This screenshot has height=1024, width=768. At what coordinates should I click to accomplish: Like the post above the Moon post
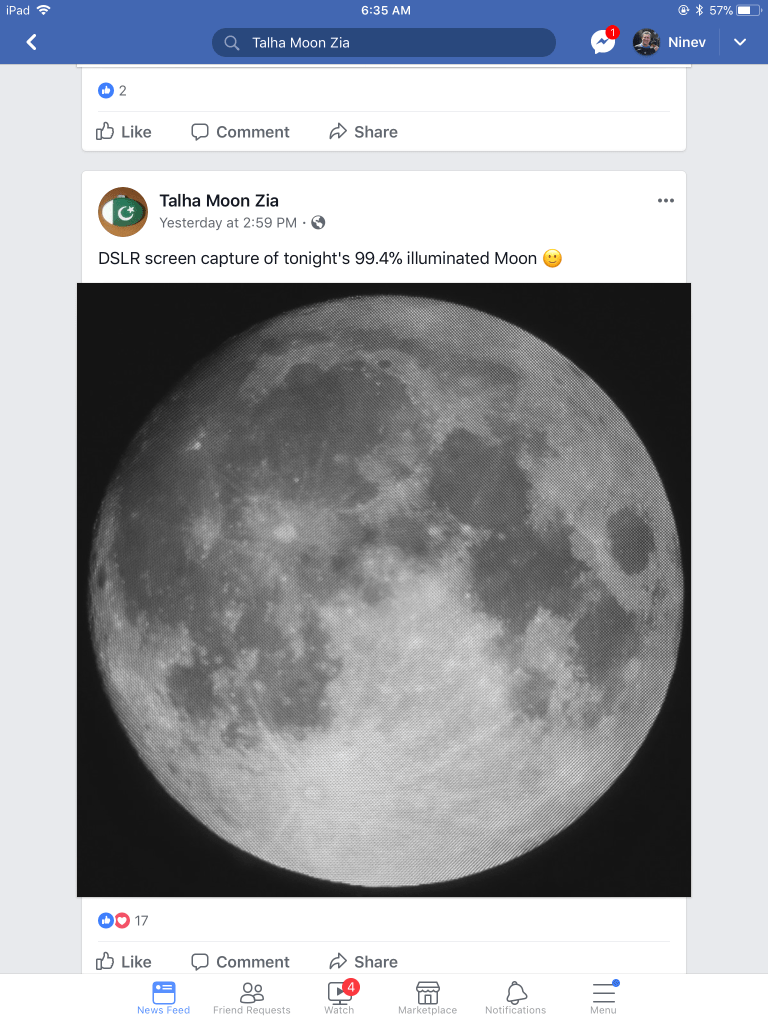point(124,132)
